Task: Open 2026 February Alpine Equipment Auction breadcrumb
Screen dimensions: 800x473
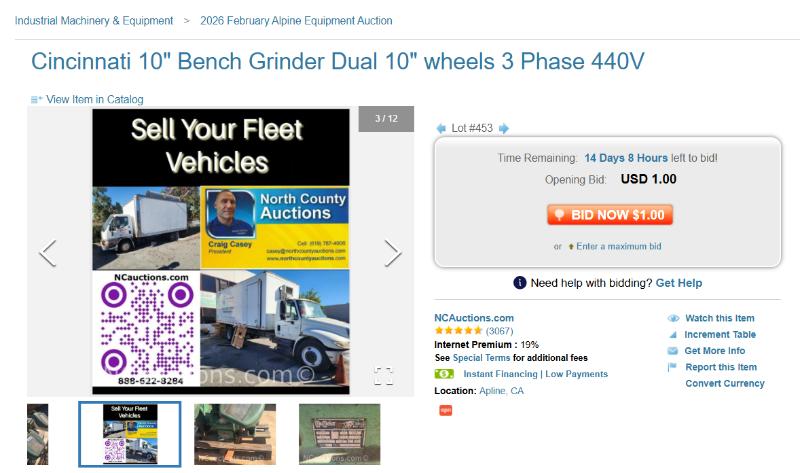Action: [296, 20]
